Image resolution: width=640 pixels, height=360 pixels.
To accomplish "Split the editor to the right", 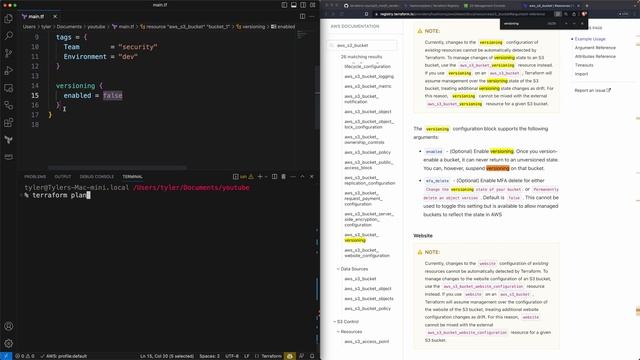I will coord(302,16).
